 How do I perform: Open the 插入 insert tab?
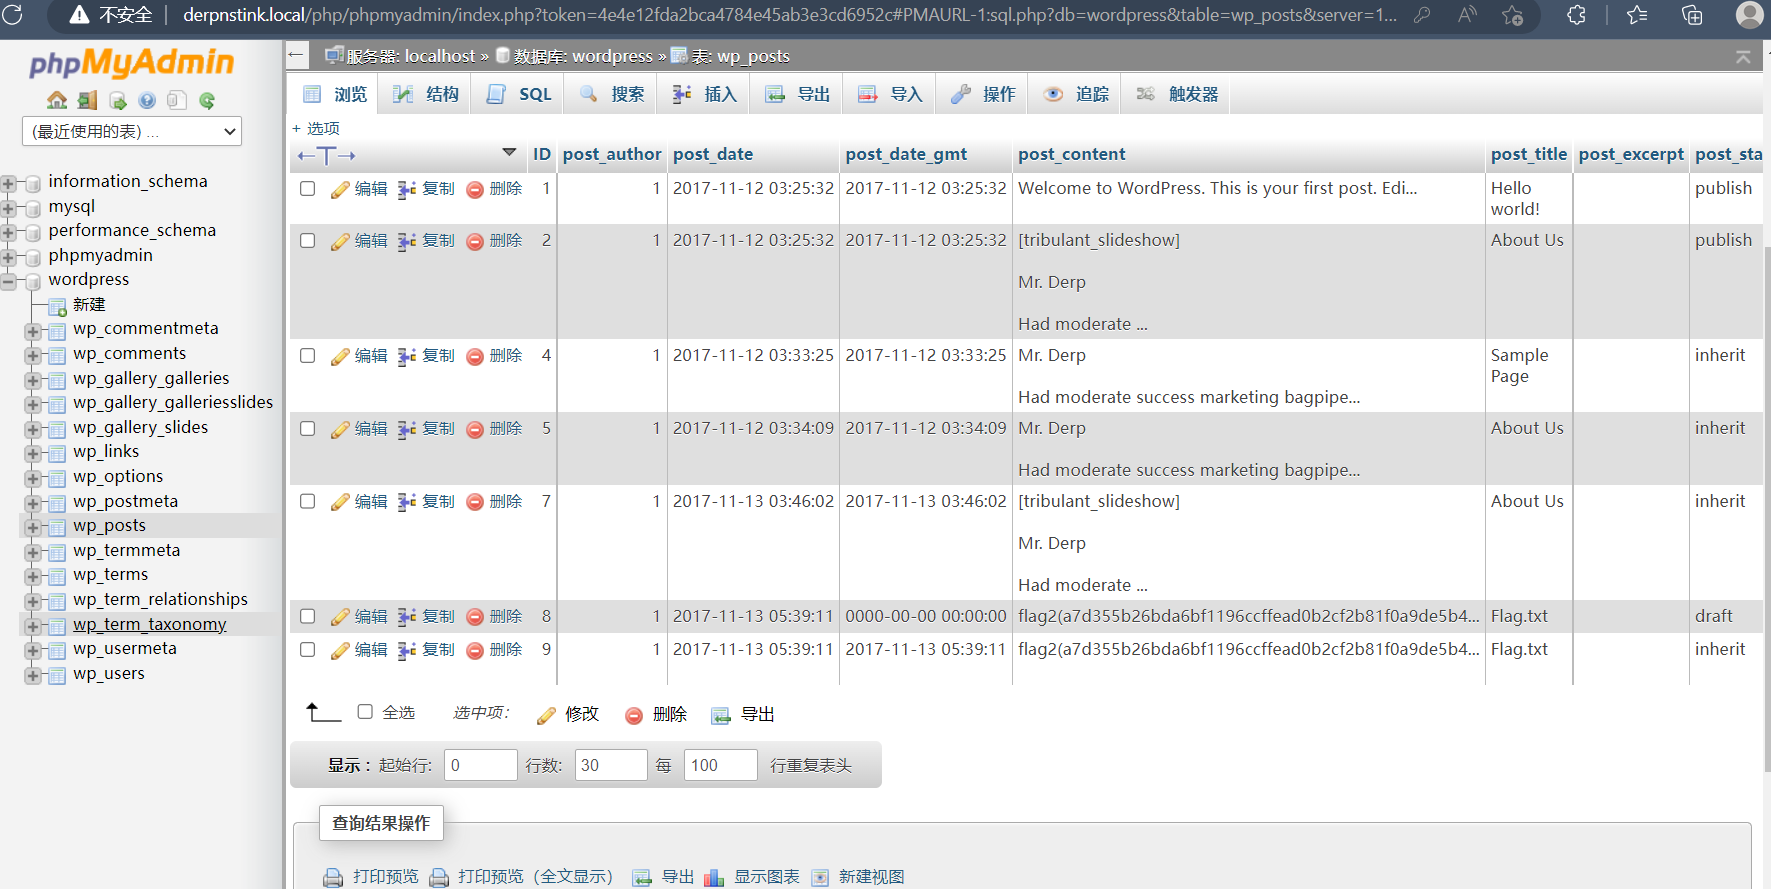click(704, 94)
